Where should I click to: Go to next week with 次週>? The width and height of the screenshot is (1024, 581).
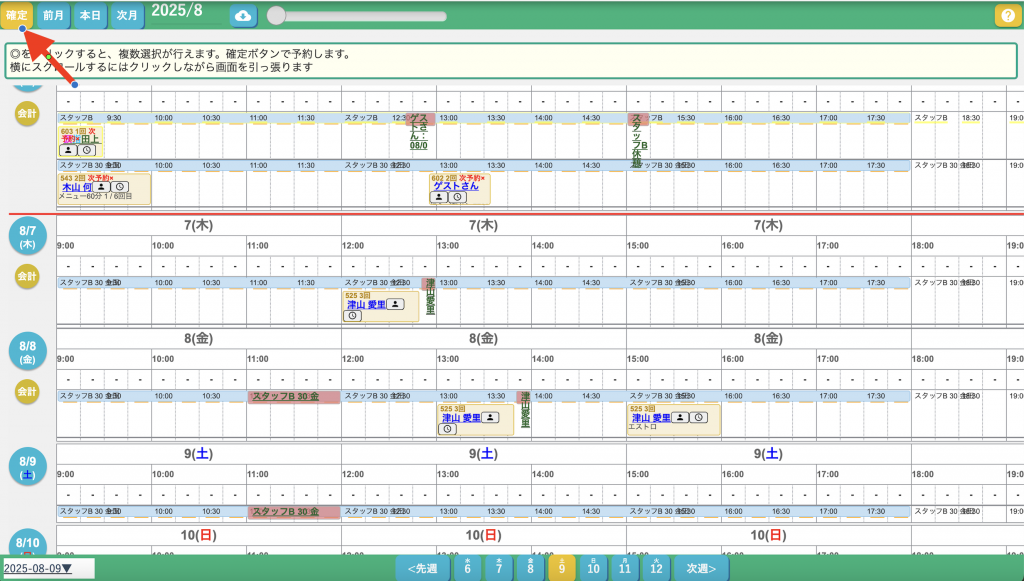pos(701,569)
